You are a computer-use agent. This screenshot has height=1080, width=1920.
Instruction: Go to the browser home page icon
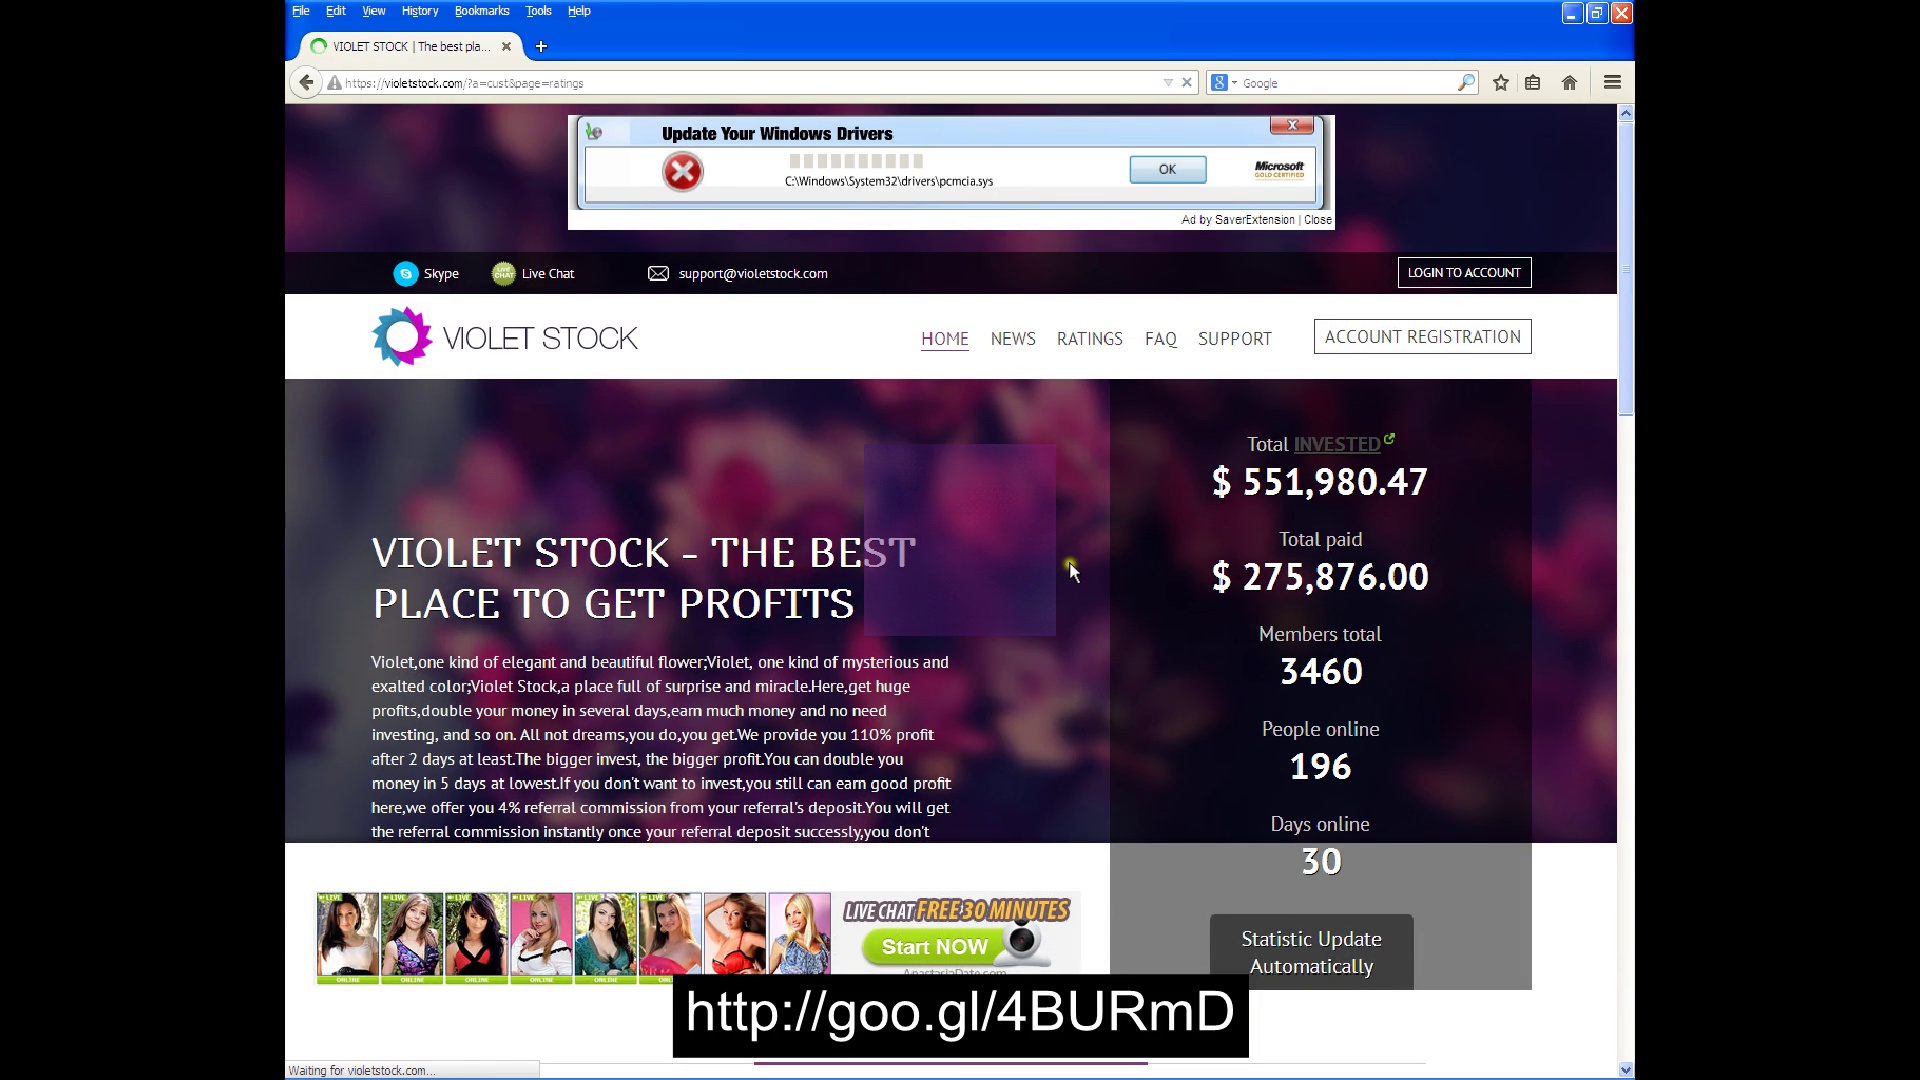click(x=1569, y=83)
